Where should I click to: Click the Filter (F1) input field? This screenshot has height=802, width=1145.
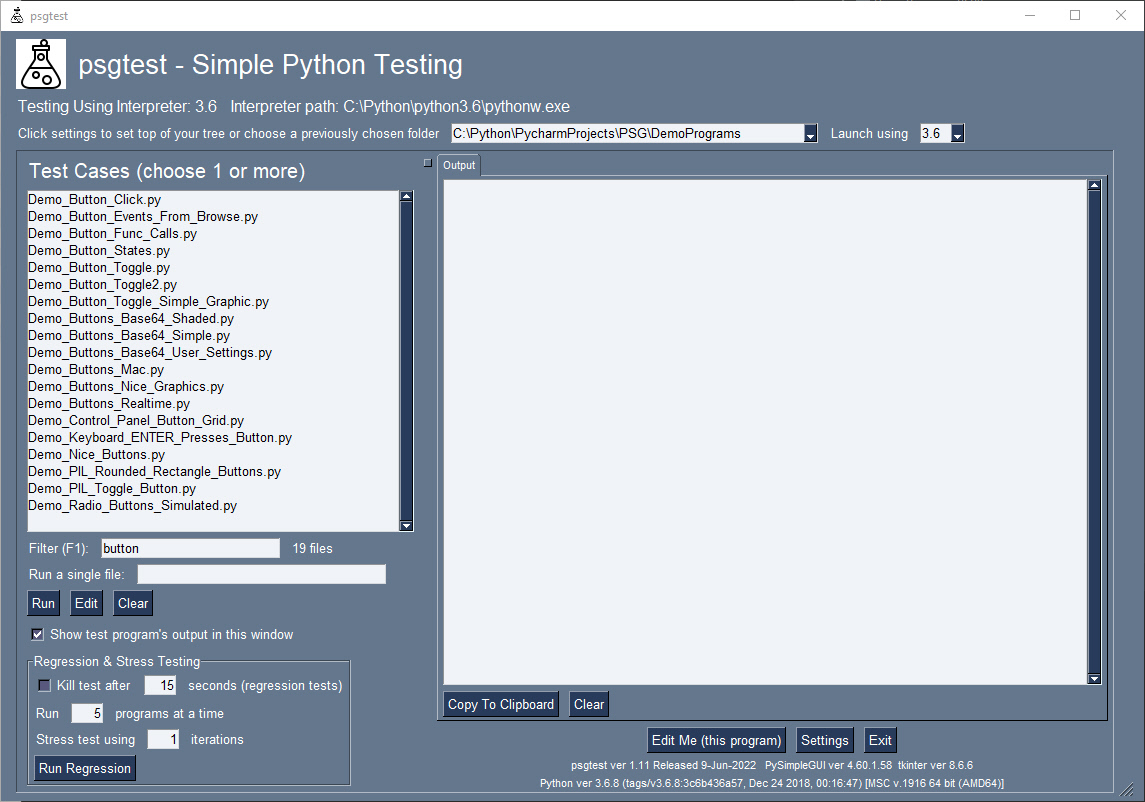pyautogui.click(x=190, y=548)
